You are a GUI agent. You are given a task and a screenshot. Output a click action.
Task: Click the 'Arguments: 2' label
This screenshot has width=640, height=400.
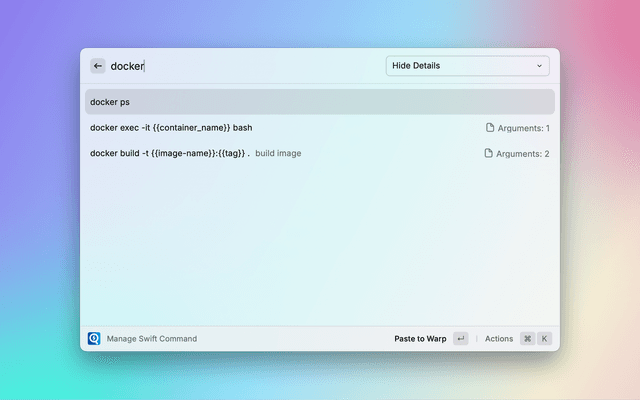click(522, 154)
